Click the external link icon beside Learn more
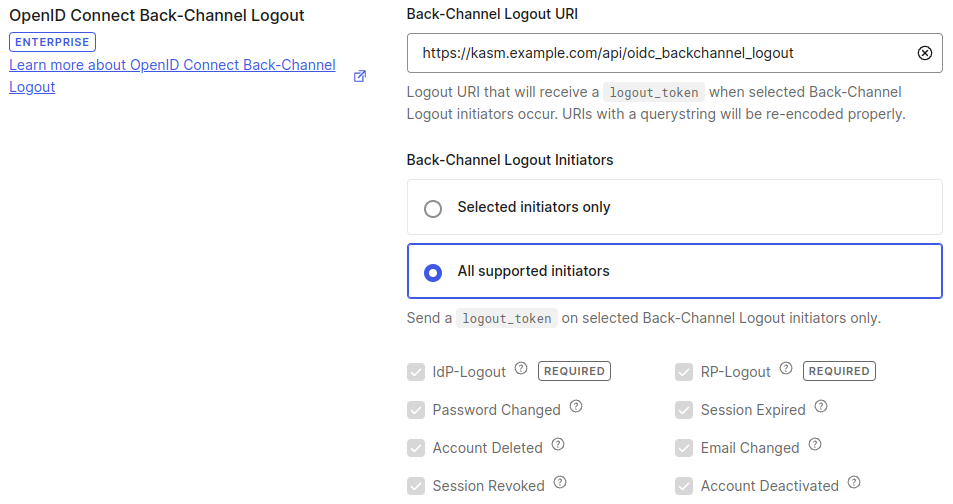 (360, 76)
